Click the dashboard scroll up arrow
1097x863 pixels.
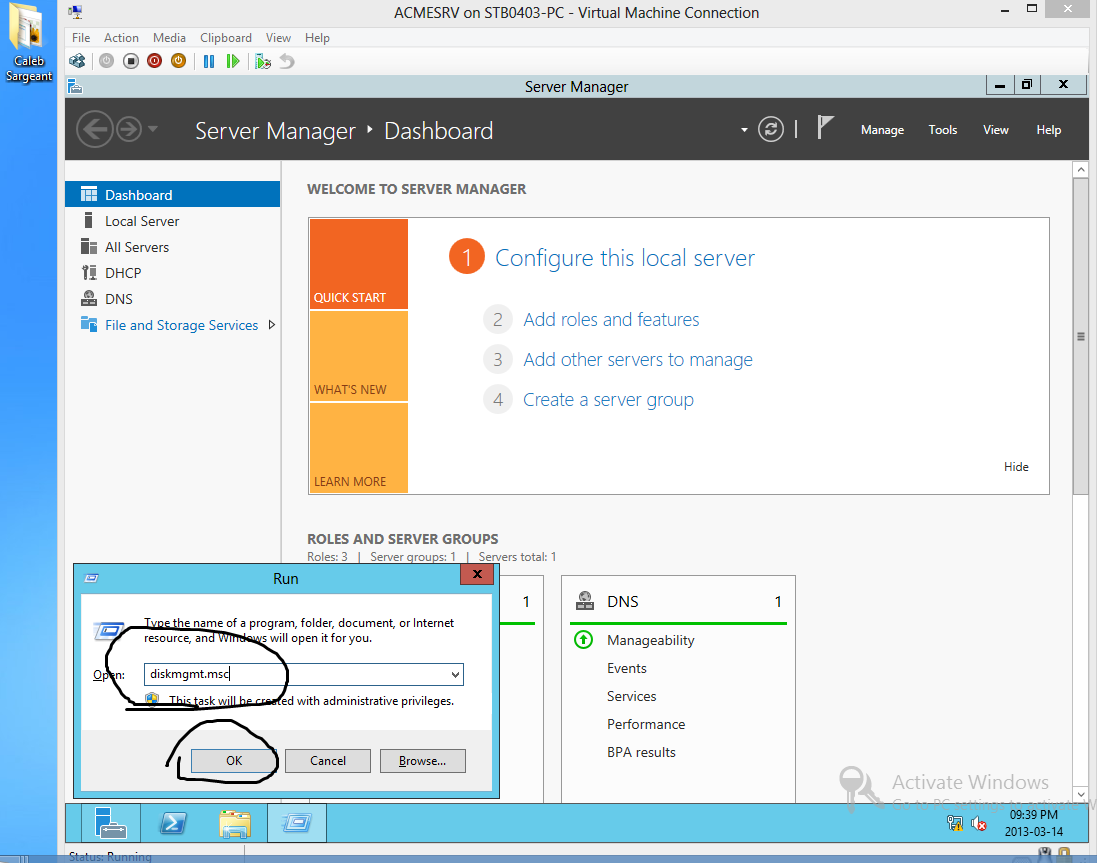pyautogui.click(x=1081, y=170)
